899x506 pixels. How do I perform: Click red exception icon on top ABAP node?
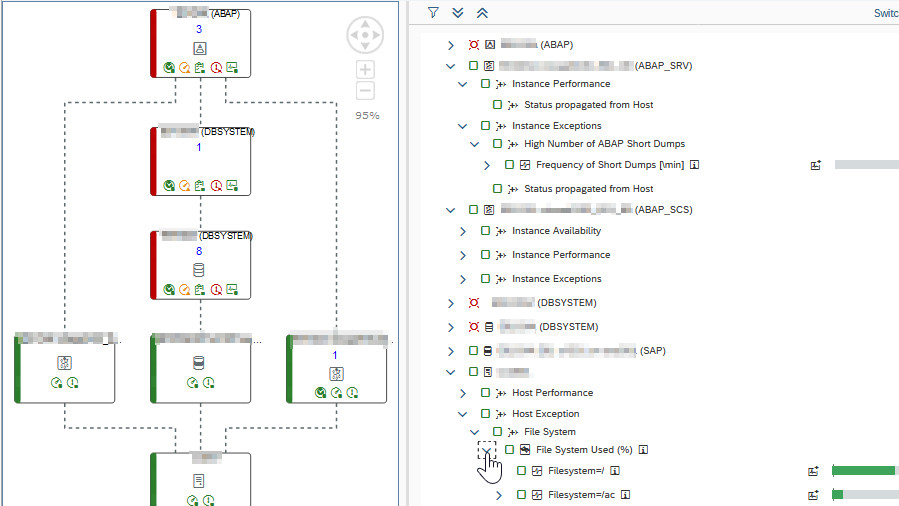tap(216, 69)
